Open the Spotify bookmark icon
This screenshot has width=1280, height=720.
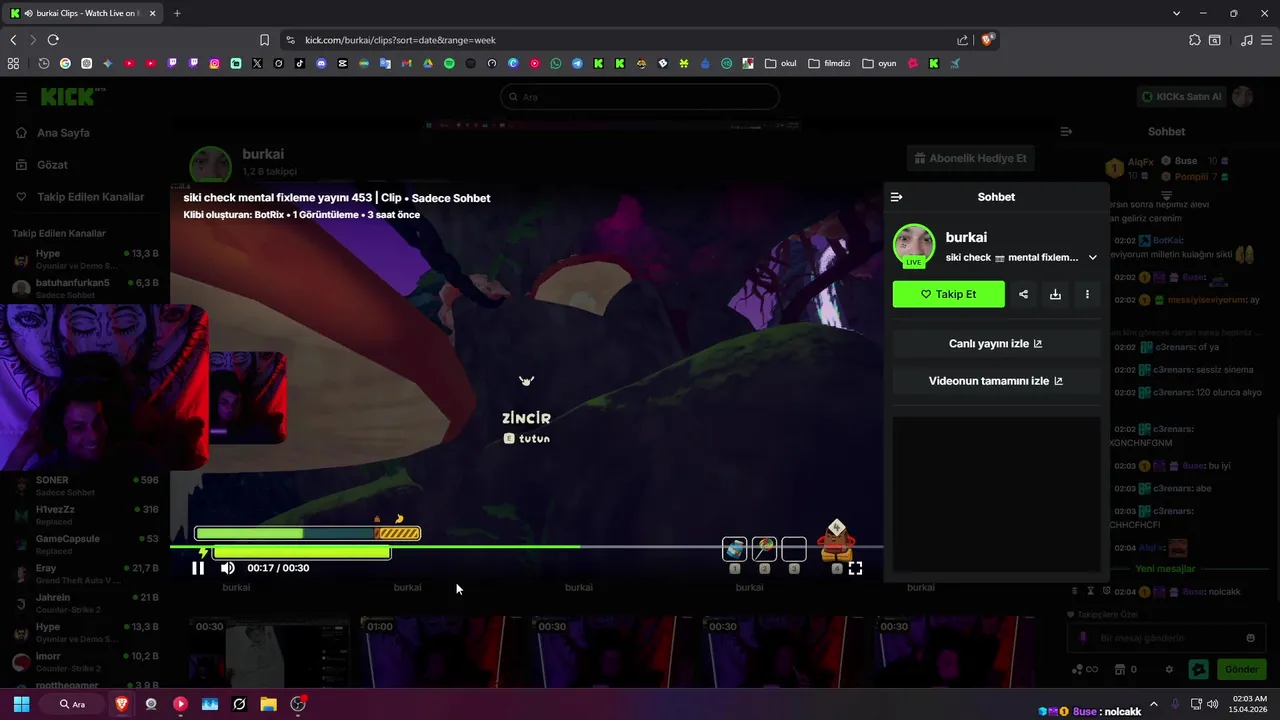coord(449,63)
